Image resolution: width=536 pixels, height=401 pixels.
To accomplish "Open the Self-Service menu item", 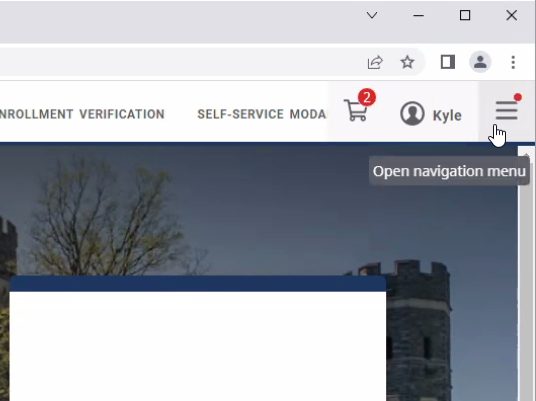I will (262, 114).
